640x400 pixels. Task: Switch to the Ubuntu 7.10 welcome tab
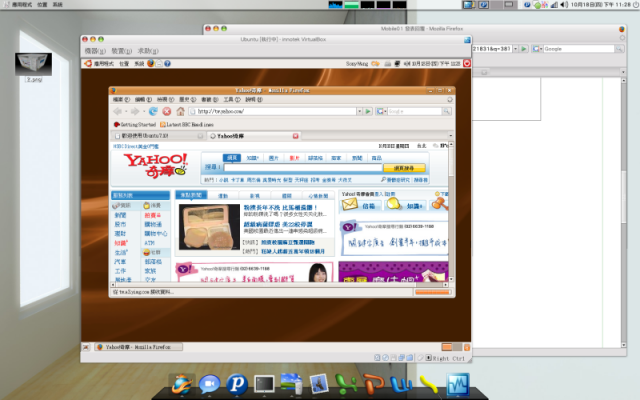click(x=158, y=136)
